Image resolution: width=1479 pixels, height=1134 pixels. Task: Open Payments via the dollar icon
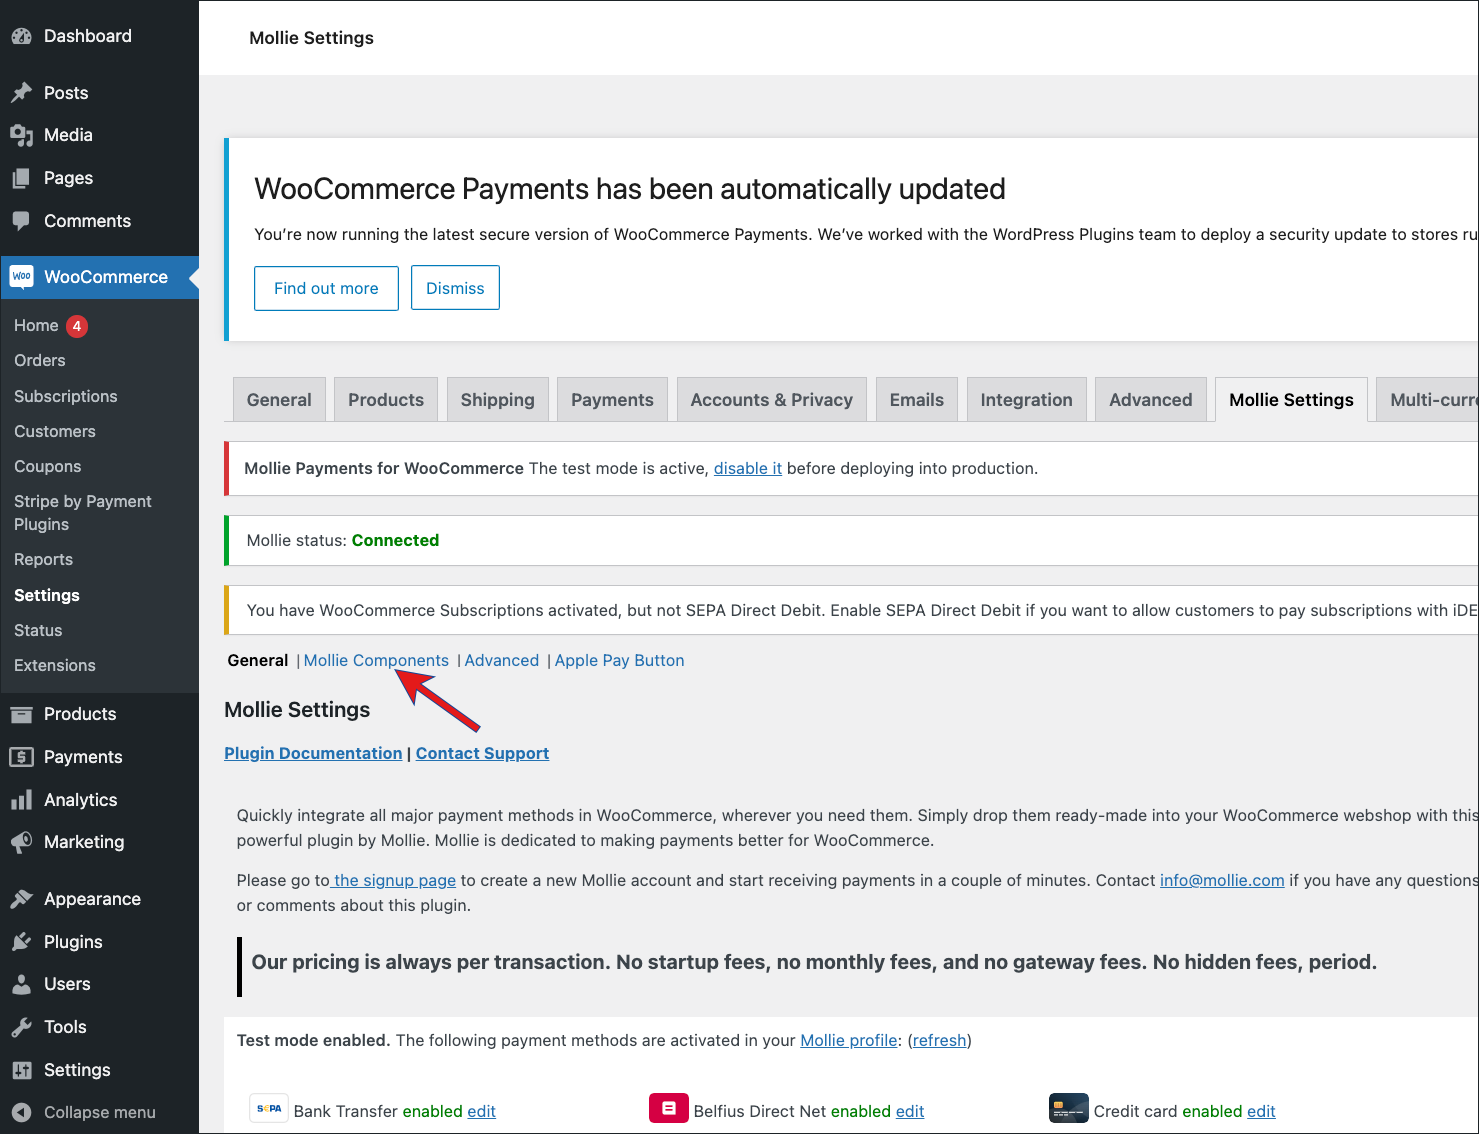pos(21,757)
